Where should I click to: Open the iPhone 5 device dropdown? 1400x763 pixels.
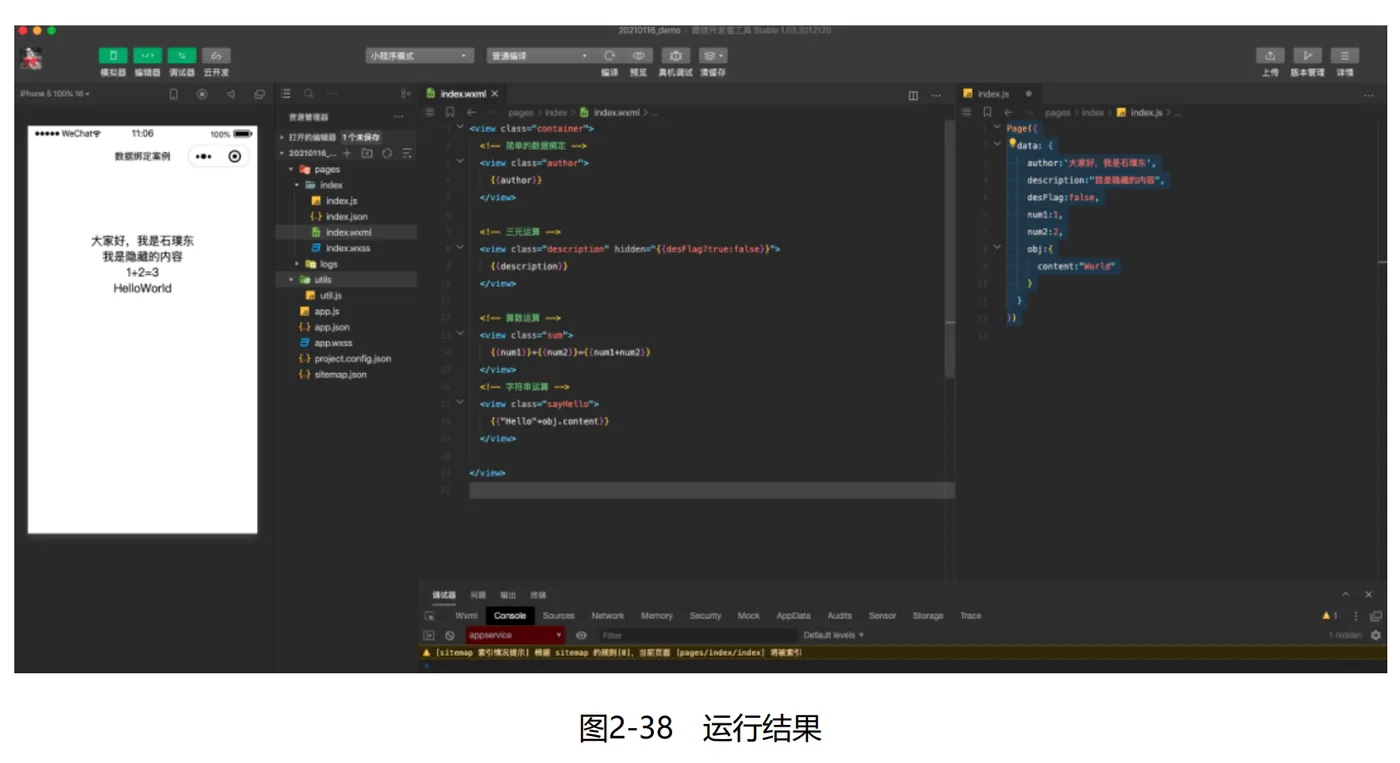[x=55, y=94]
